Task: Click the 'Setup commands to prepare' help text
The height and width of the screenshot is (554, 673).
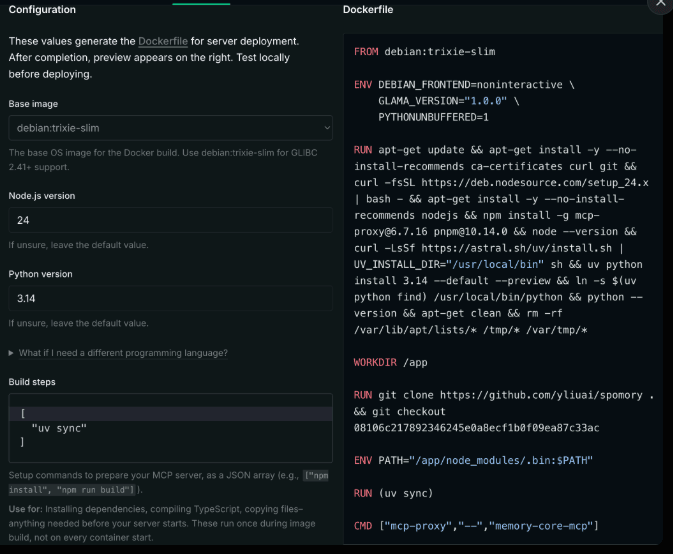Action: coord(169,482)
